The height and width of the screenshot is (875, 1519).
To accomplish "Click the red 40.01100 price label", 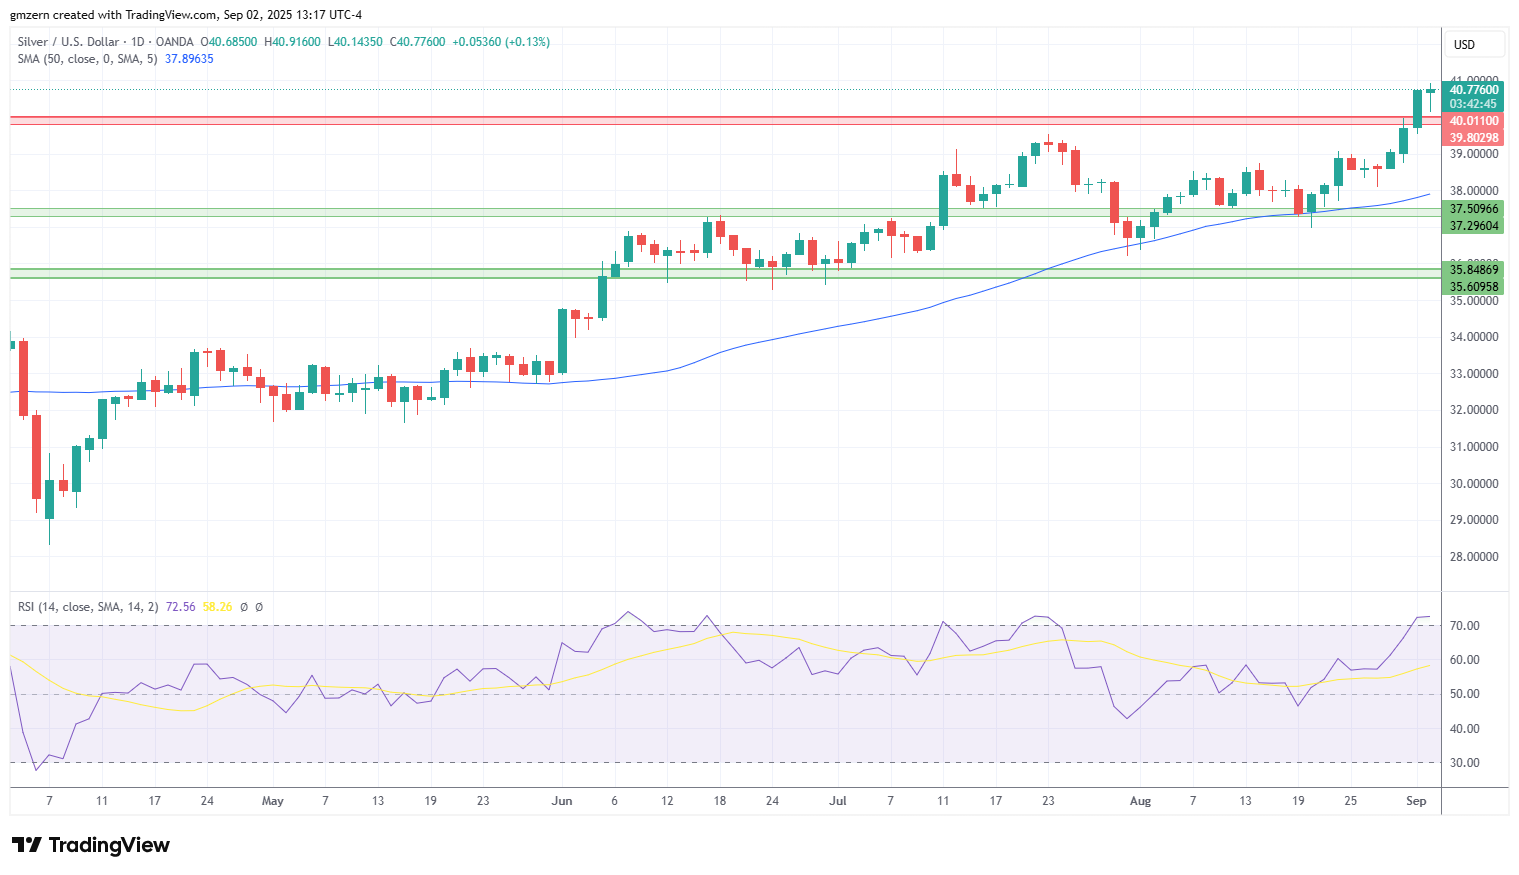I will point(1474,121).
